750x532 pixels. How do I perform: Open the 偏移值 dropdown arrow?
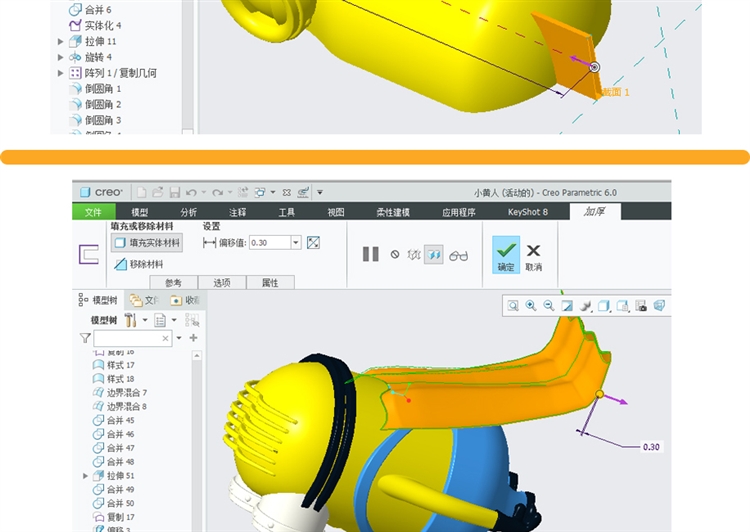coord(296,243)
